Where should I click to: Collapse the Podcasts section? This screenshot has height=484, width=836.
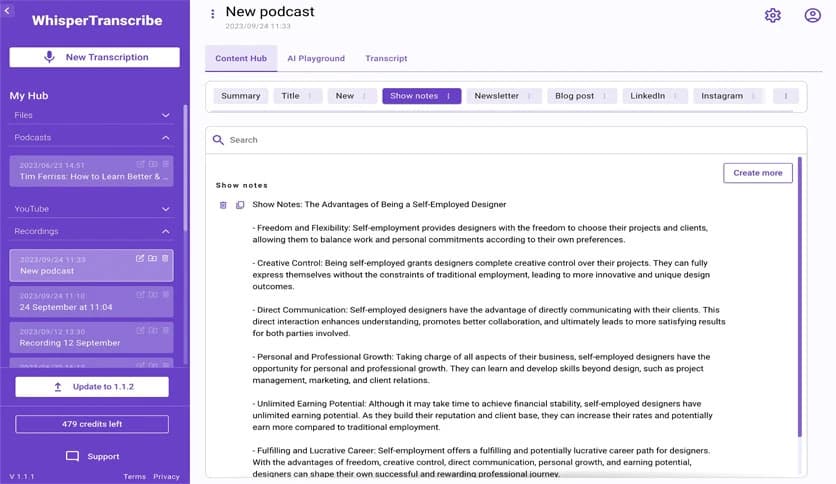point(165,137)
